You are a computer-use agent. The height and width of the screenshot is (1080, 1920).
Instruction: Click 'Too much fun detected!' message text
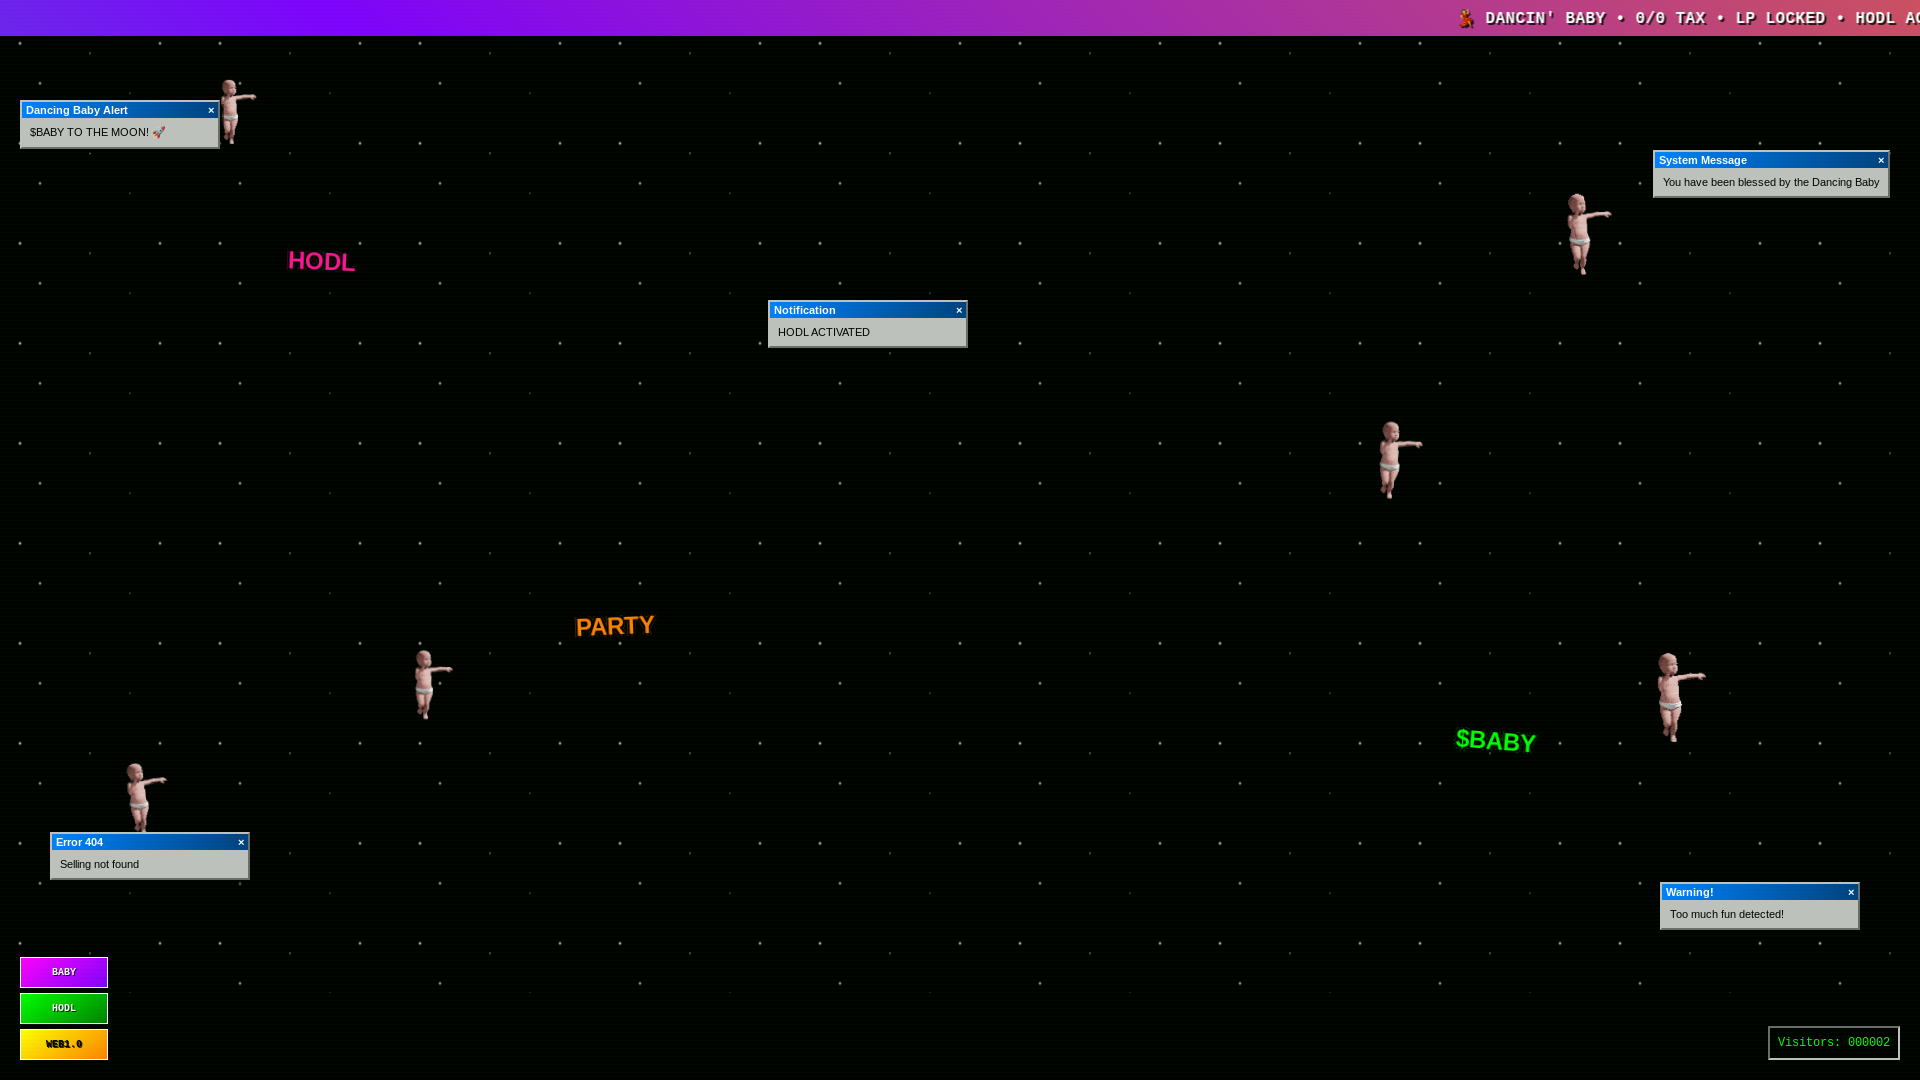pos(1727,914)
